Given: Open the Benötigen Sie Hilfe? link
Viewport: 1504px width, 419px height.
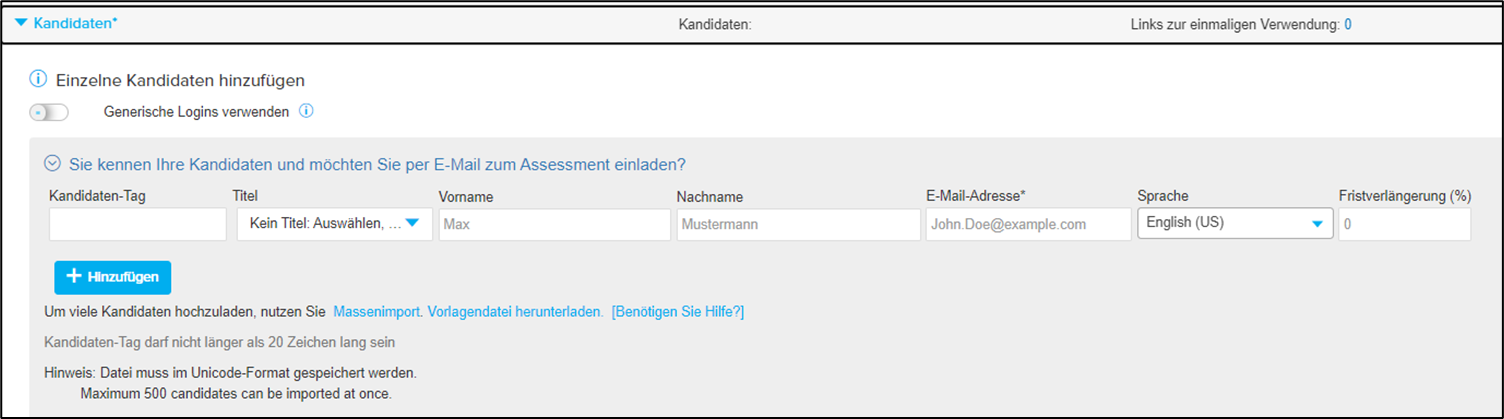Looking at the screenshot, I should point(678,312).
